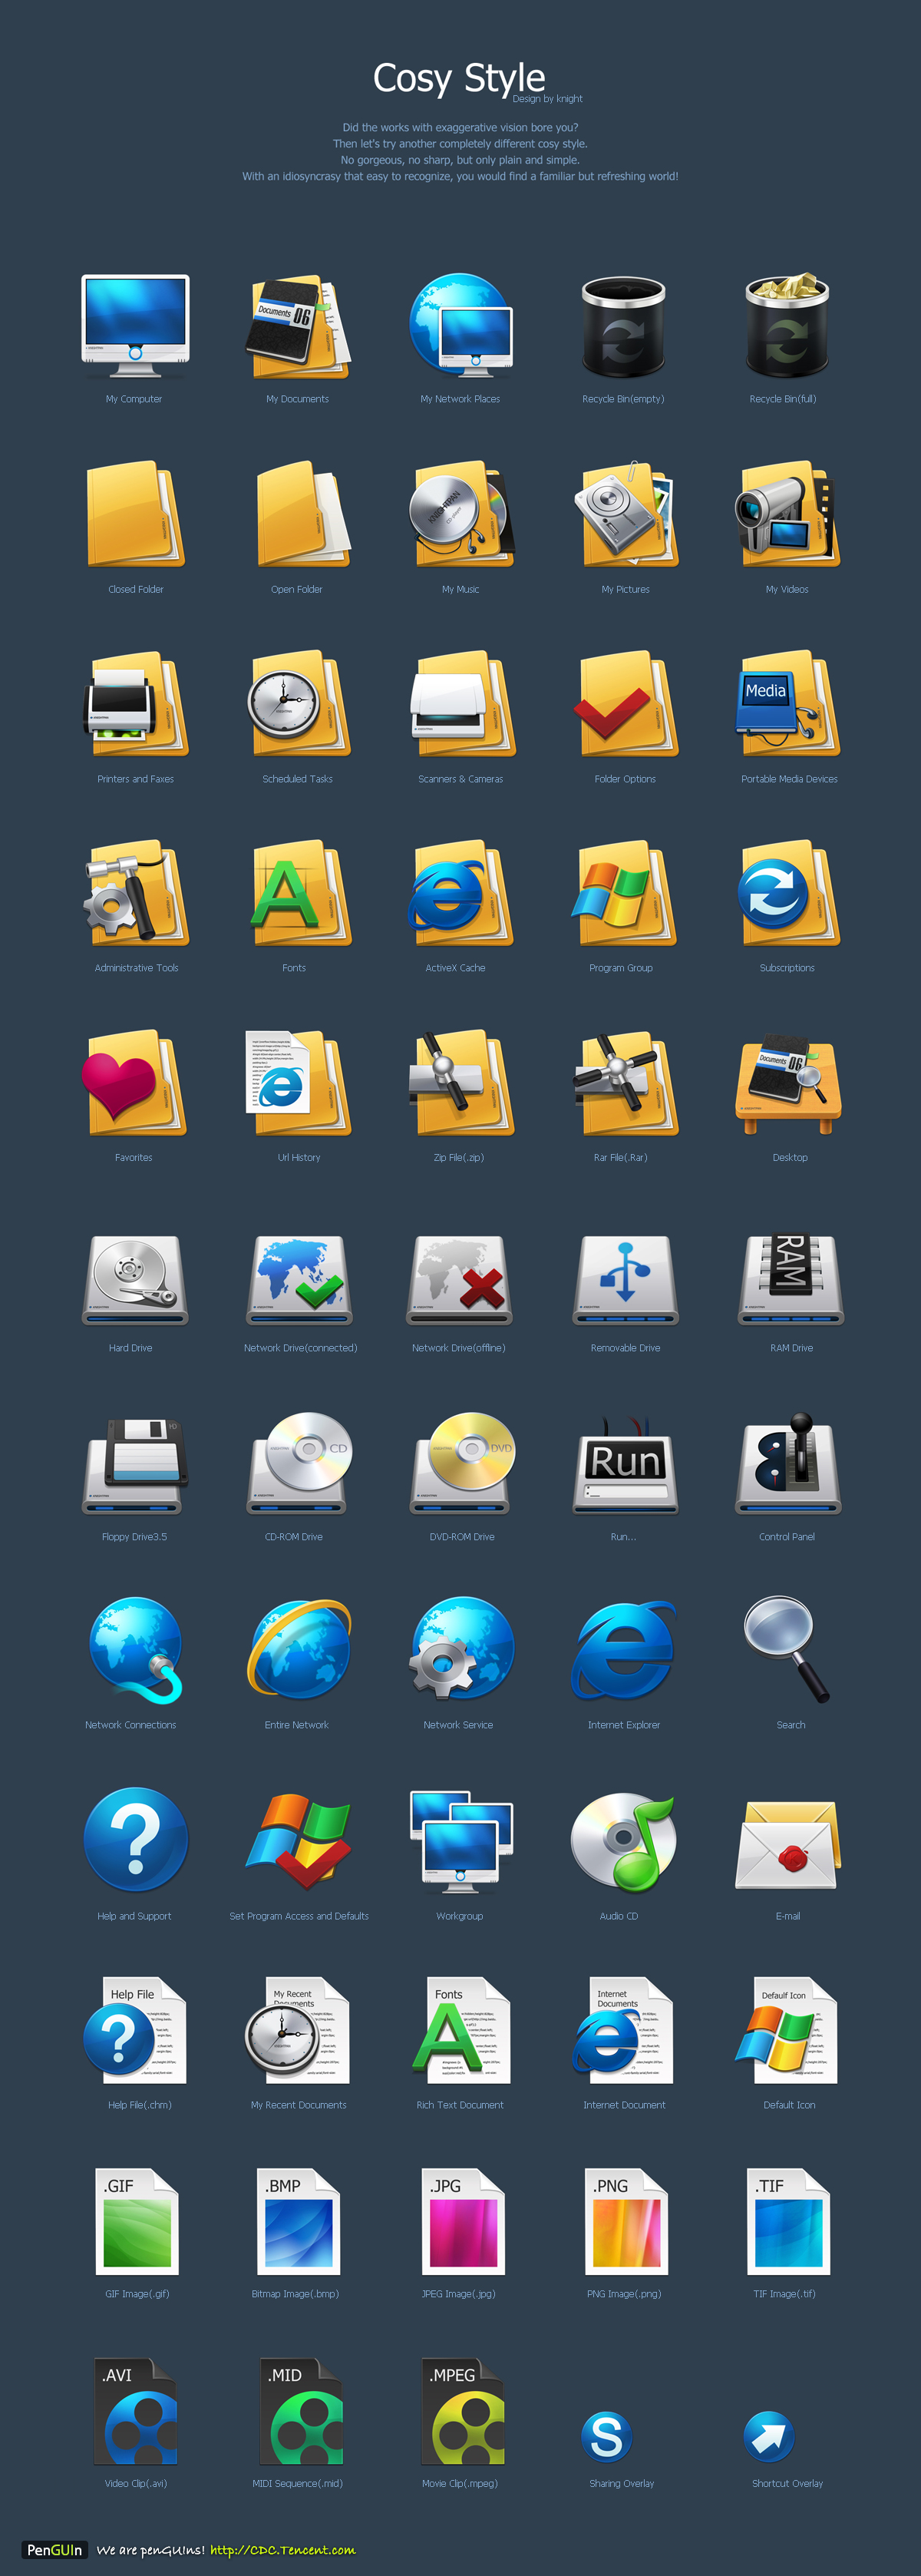Select the Rich Text Document icon
921x2576 pixels.
point(461,2030)
